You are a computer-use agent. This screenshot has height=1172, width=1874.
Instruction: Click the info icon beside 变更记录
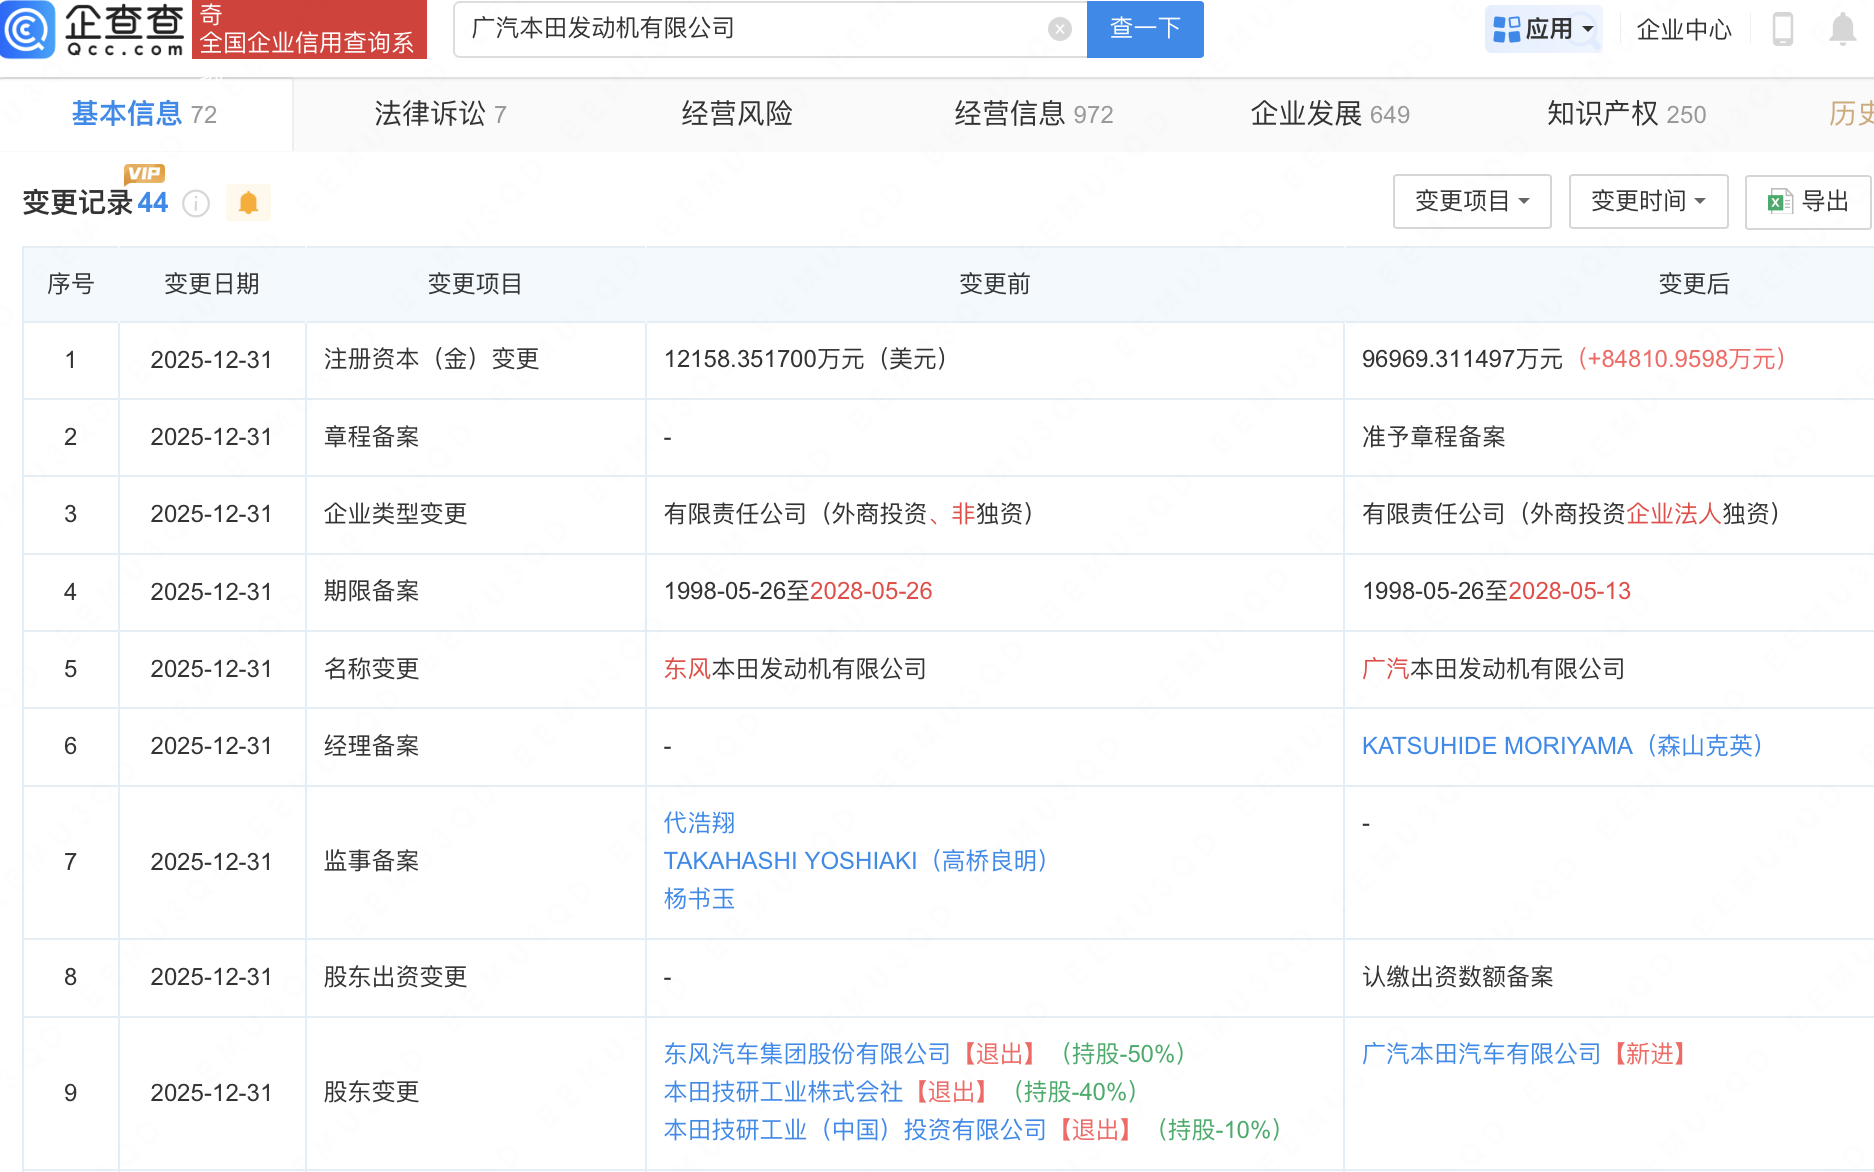click(x=196, y=204)
